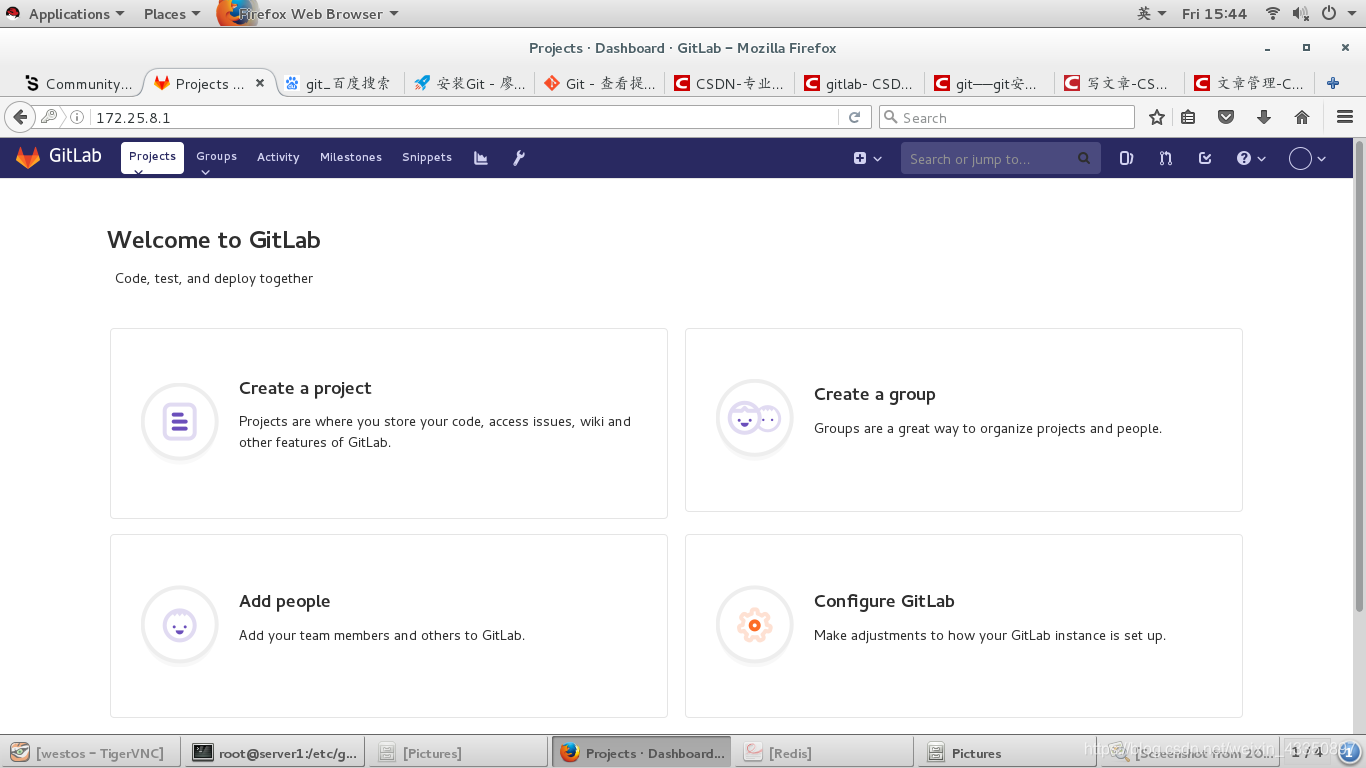
Task: Switch to the gitlab- CSD tab
Action: pyautogui.click(x=859, y=83)
